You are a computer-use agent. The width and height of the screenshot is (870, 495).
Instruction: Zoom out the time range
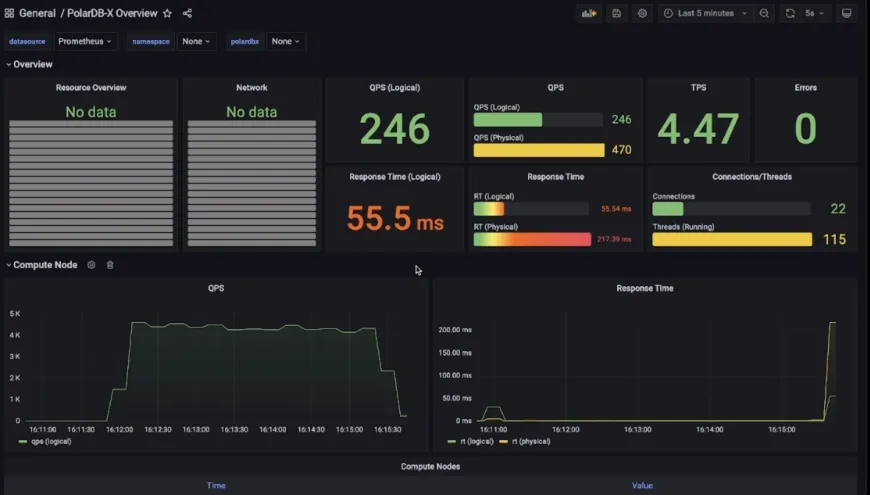(765, 13)
